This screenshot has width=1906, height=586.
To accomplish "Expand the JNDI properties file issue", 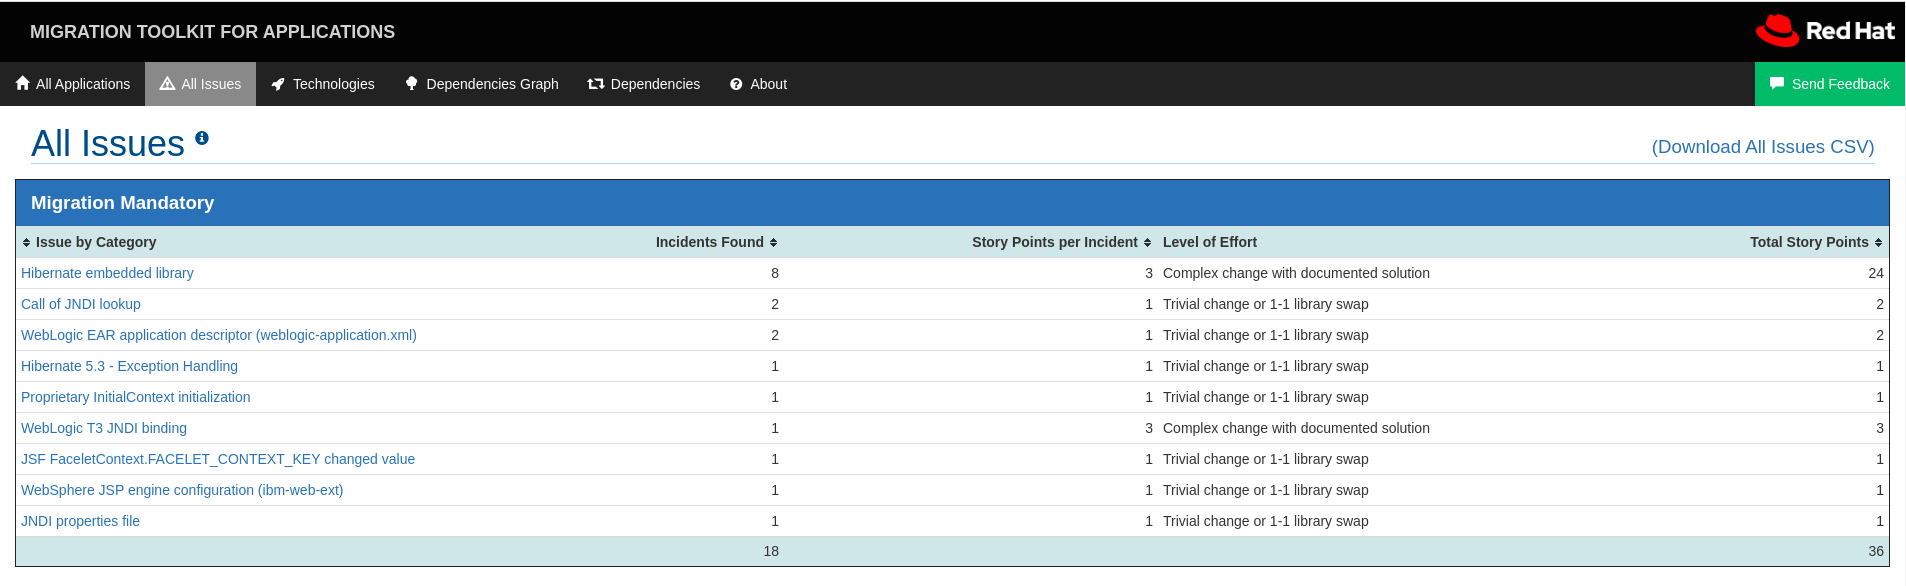I will pos(80,521).
